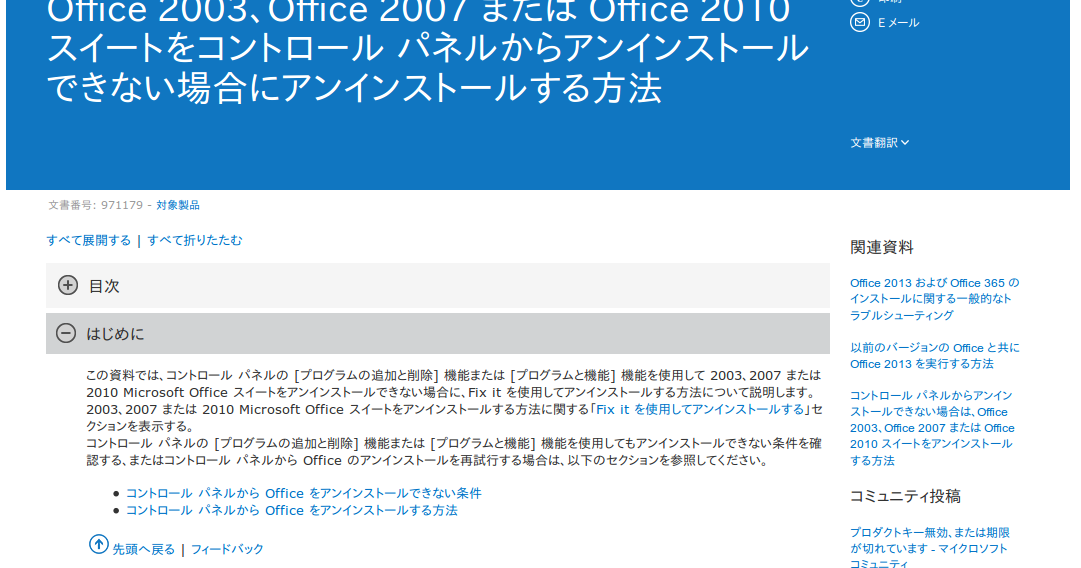Collapse the はじめに section minus icon
Image resolution: width=1081 pixels, height=568 pixels.
coord(66,334)
